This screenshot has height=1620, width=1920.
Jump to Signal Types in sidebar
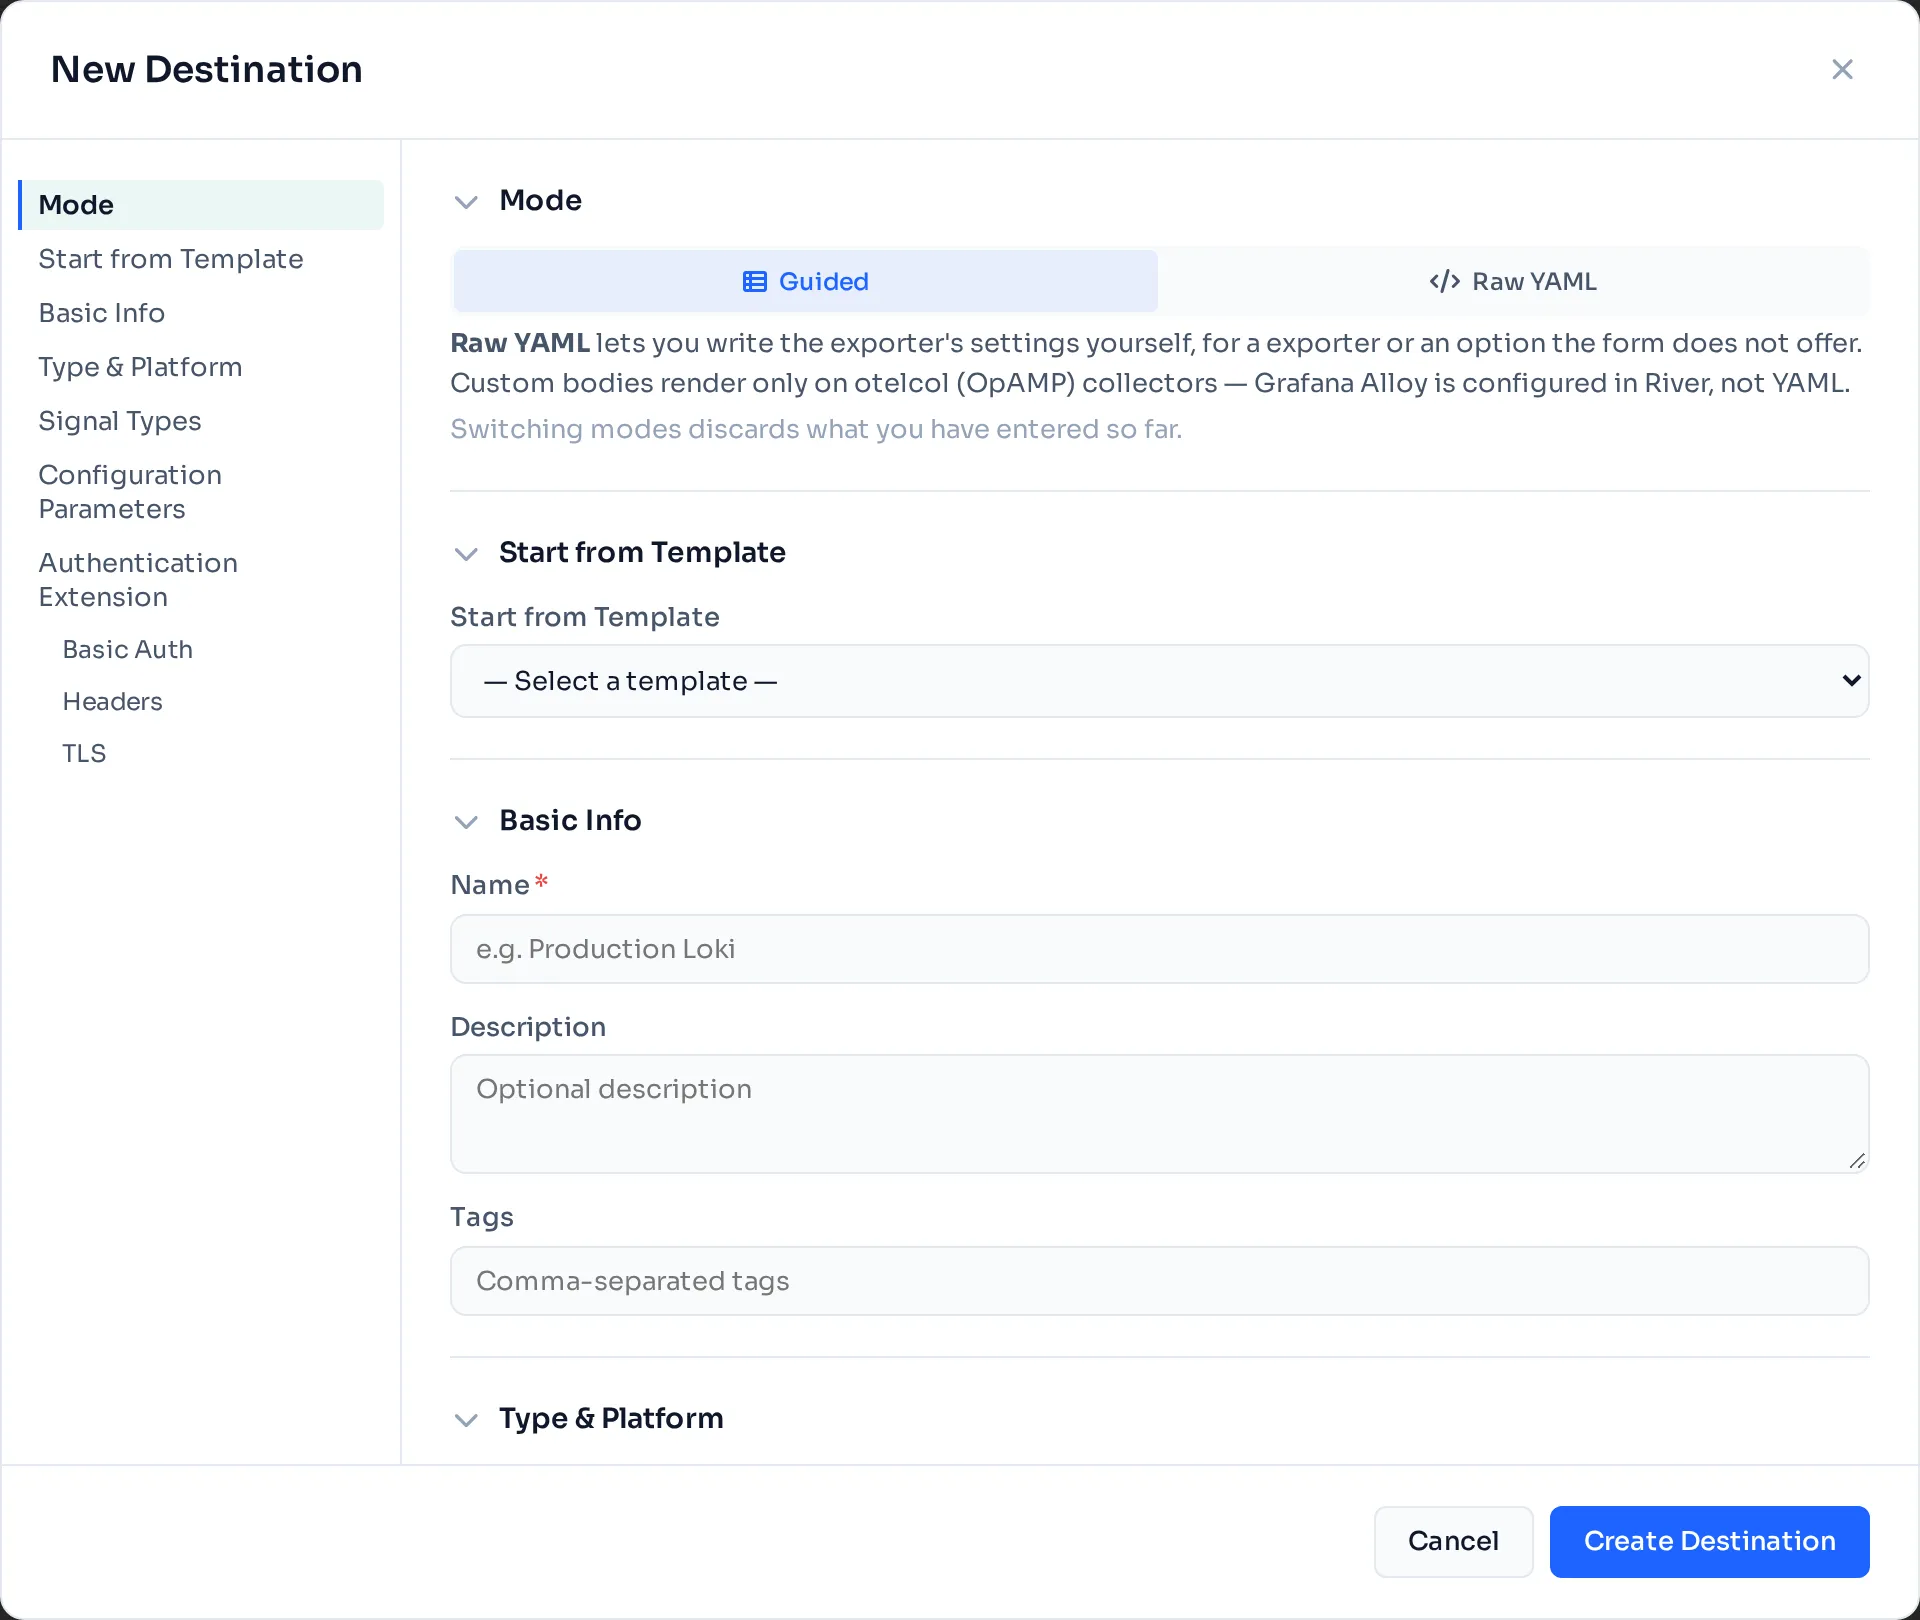201,421
